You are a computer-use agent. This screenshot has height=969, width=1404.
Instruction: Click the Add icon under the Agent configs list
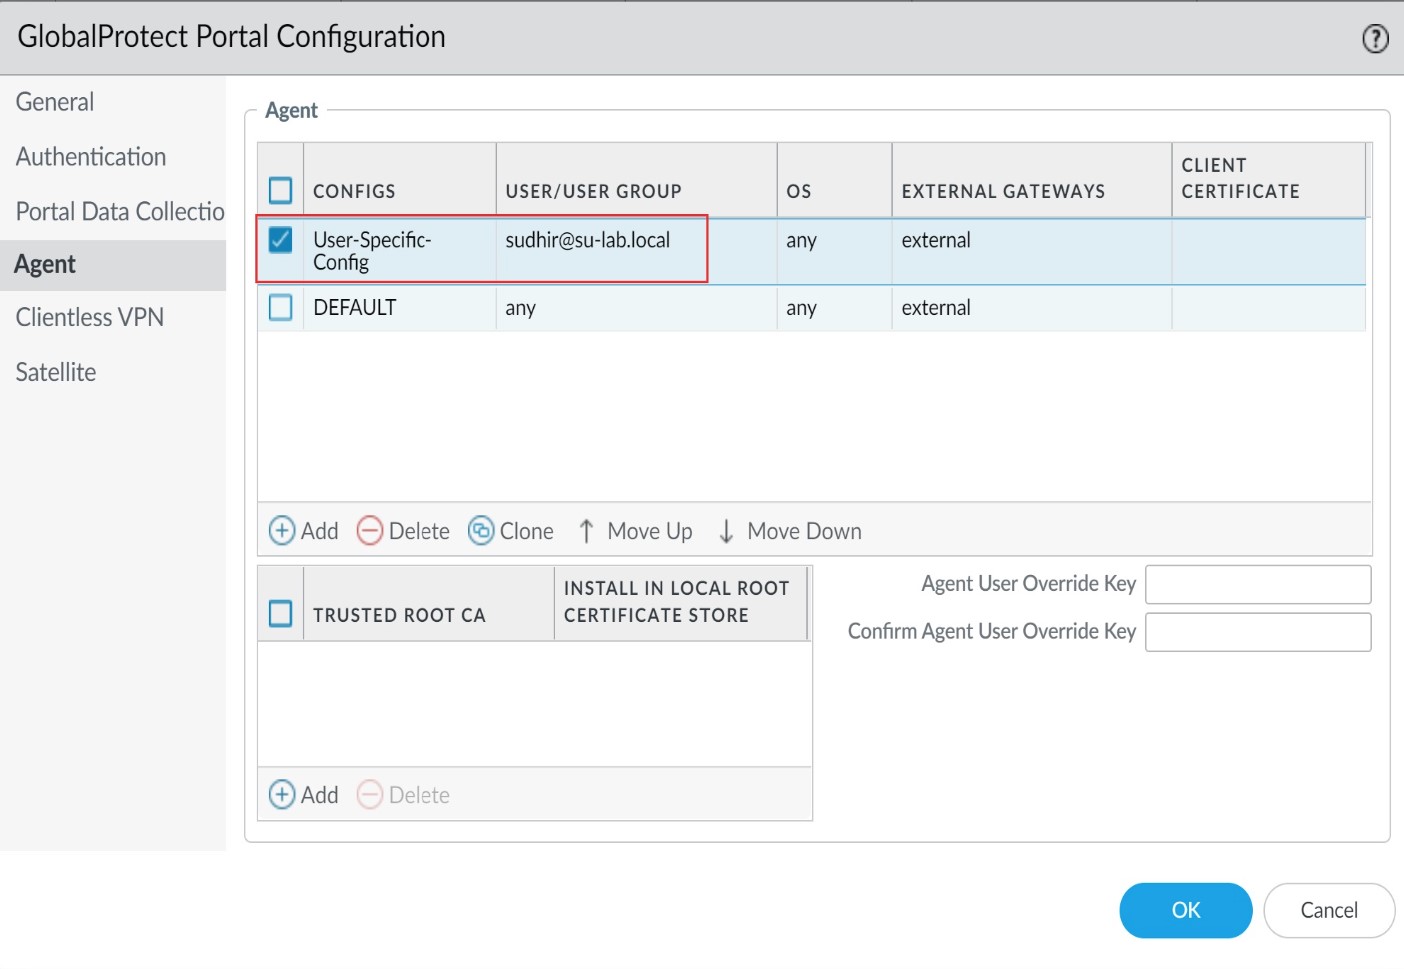[281, 531]
